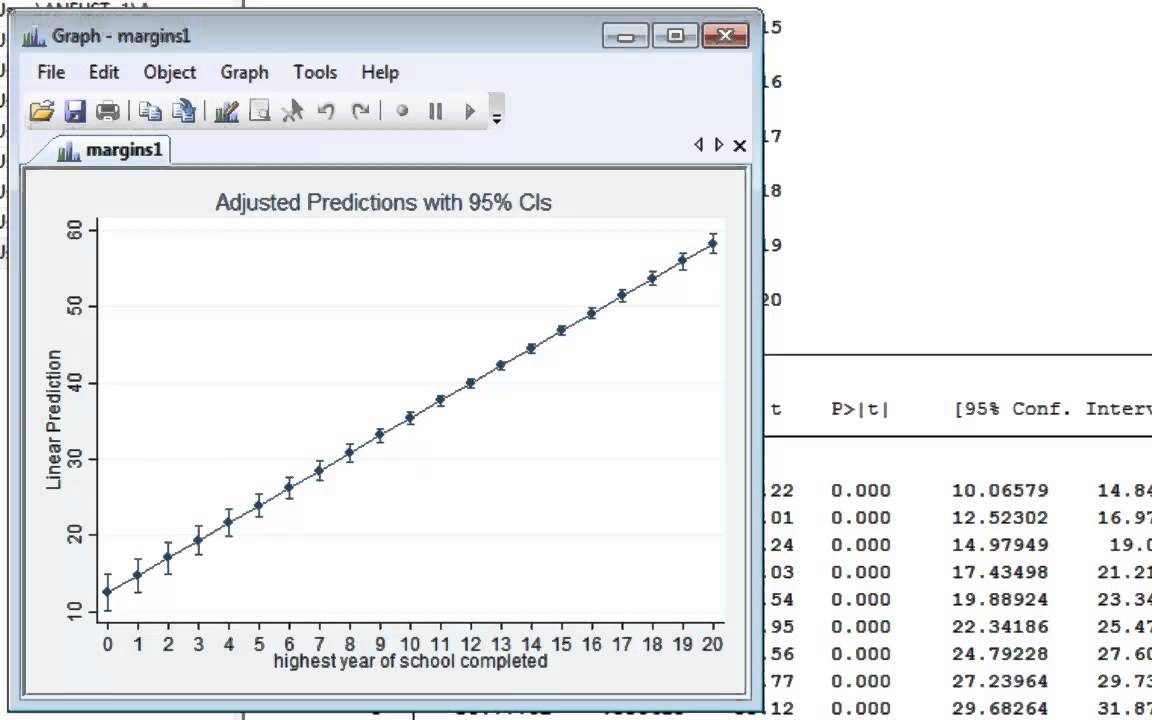The image size is (1152, 720).
Task: Open the Object menu
Action: pos(170,72)
